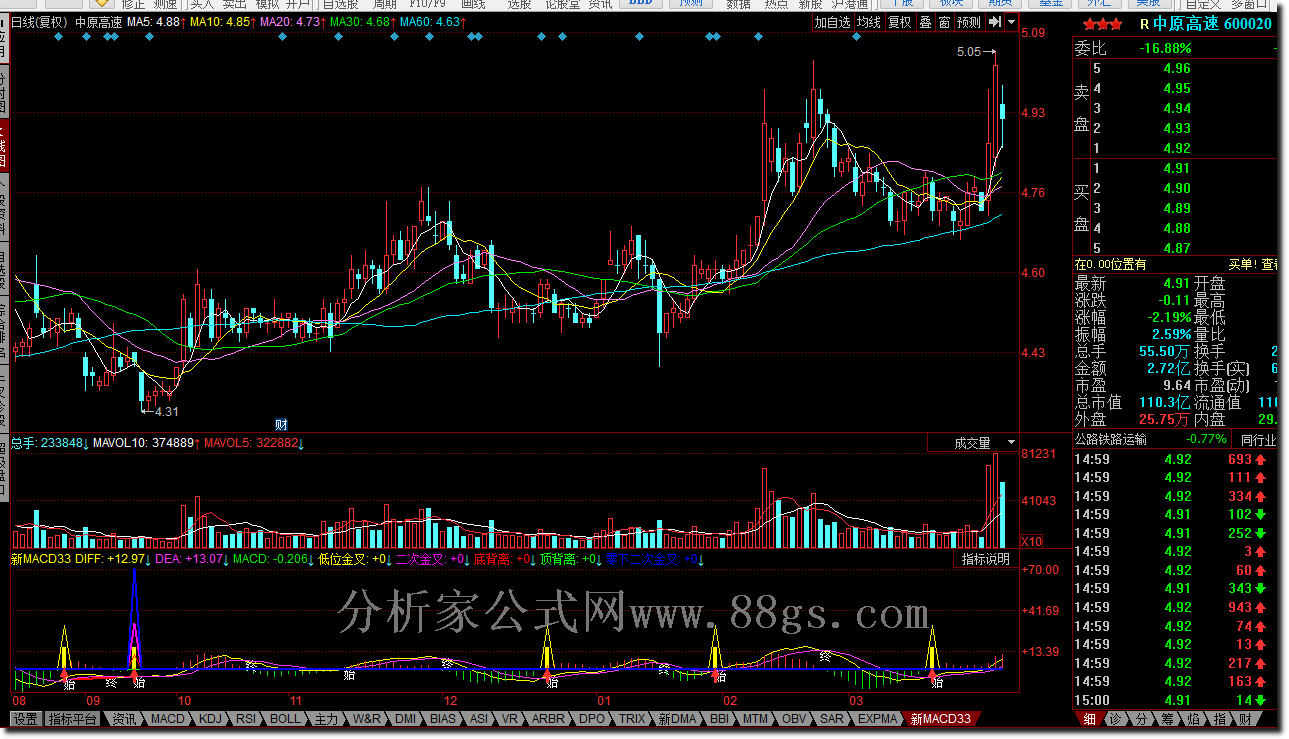Toggle moving averages with 均线 button
Screen dimensions: 1289x739
[869, 22]
